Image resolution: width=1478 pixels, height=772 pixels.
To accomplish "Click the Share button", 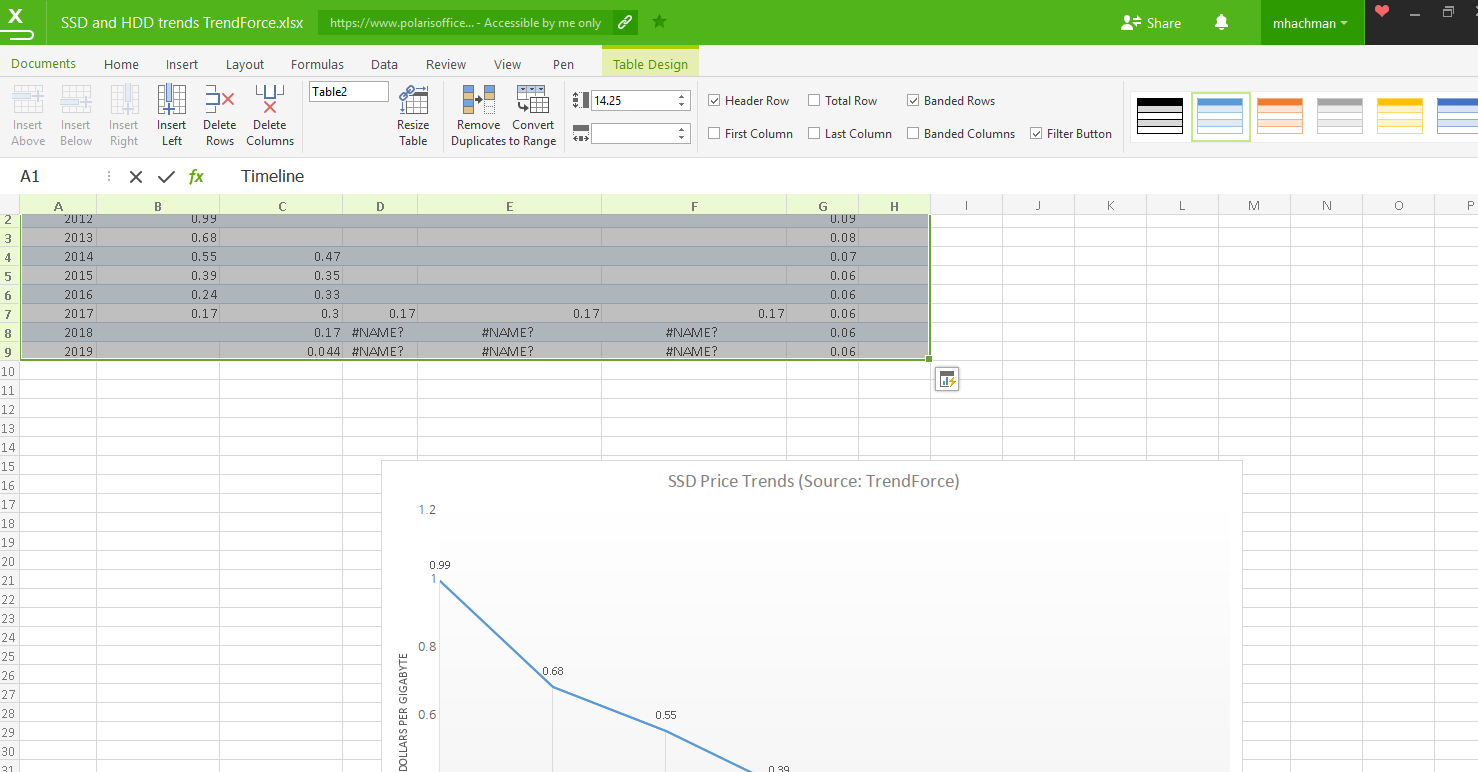I will pyautogui.click(x=1151, y=23).
